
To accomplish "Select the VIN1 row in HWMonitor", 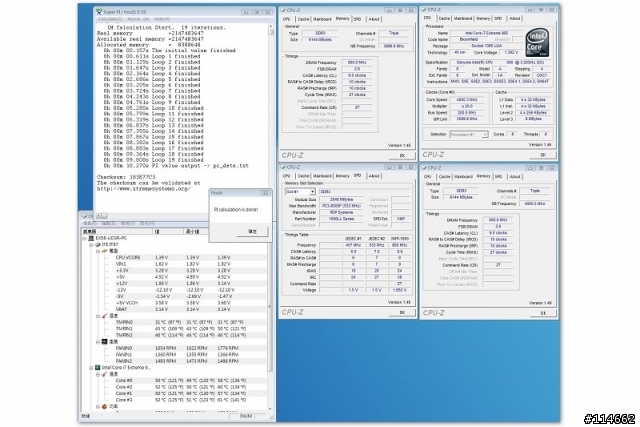I will [x=175, y=264].
